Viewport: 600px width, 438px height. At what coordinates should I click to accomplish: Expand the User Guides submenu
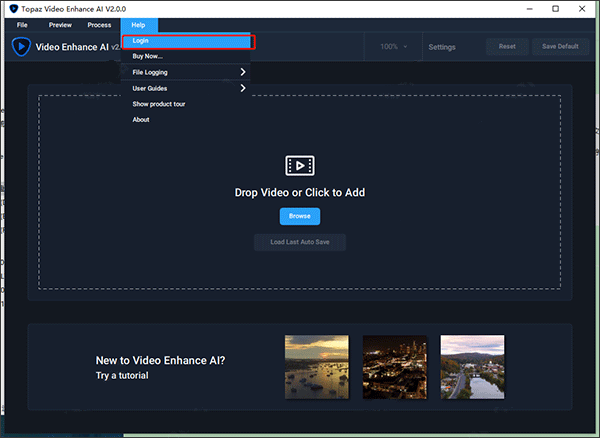[186, 88]
